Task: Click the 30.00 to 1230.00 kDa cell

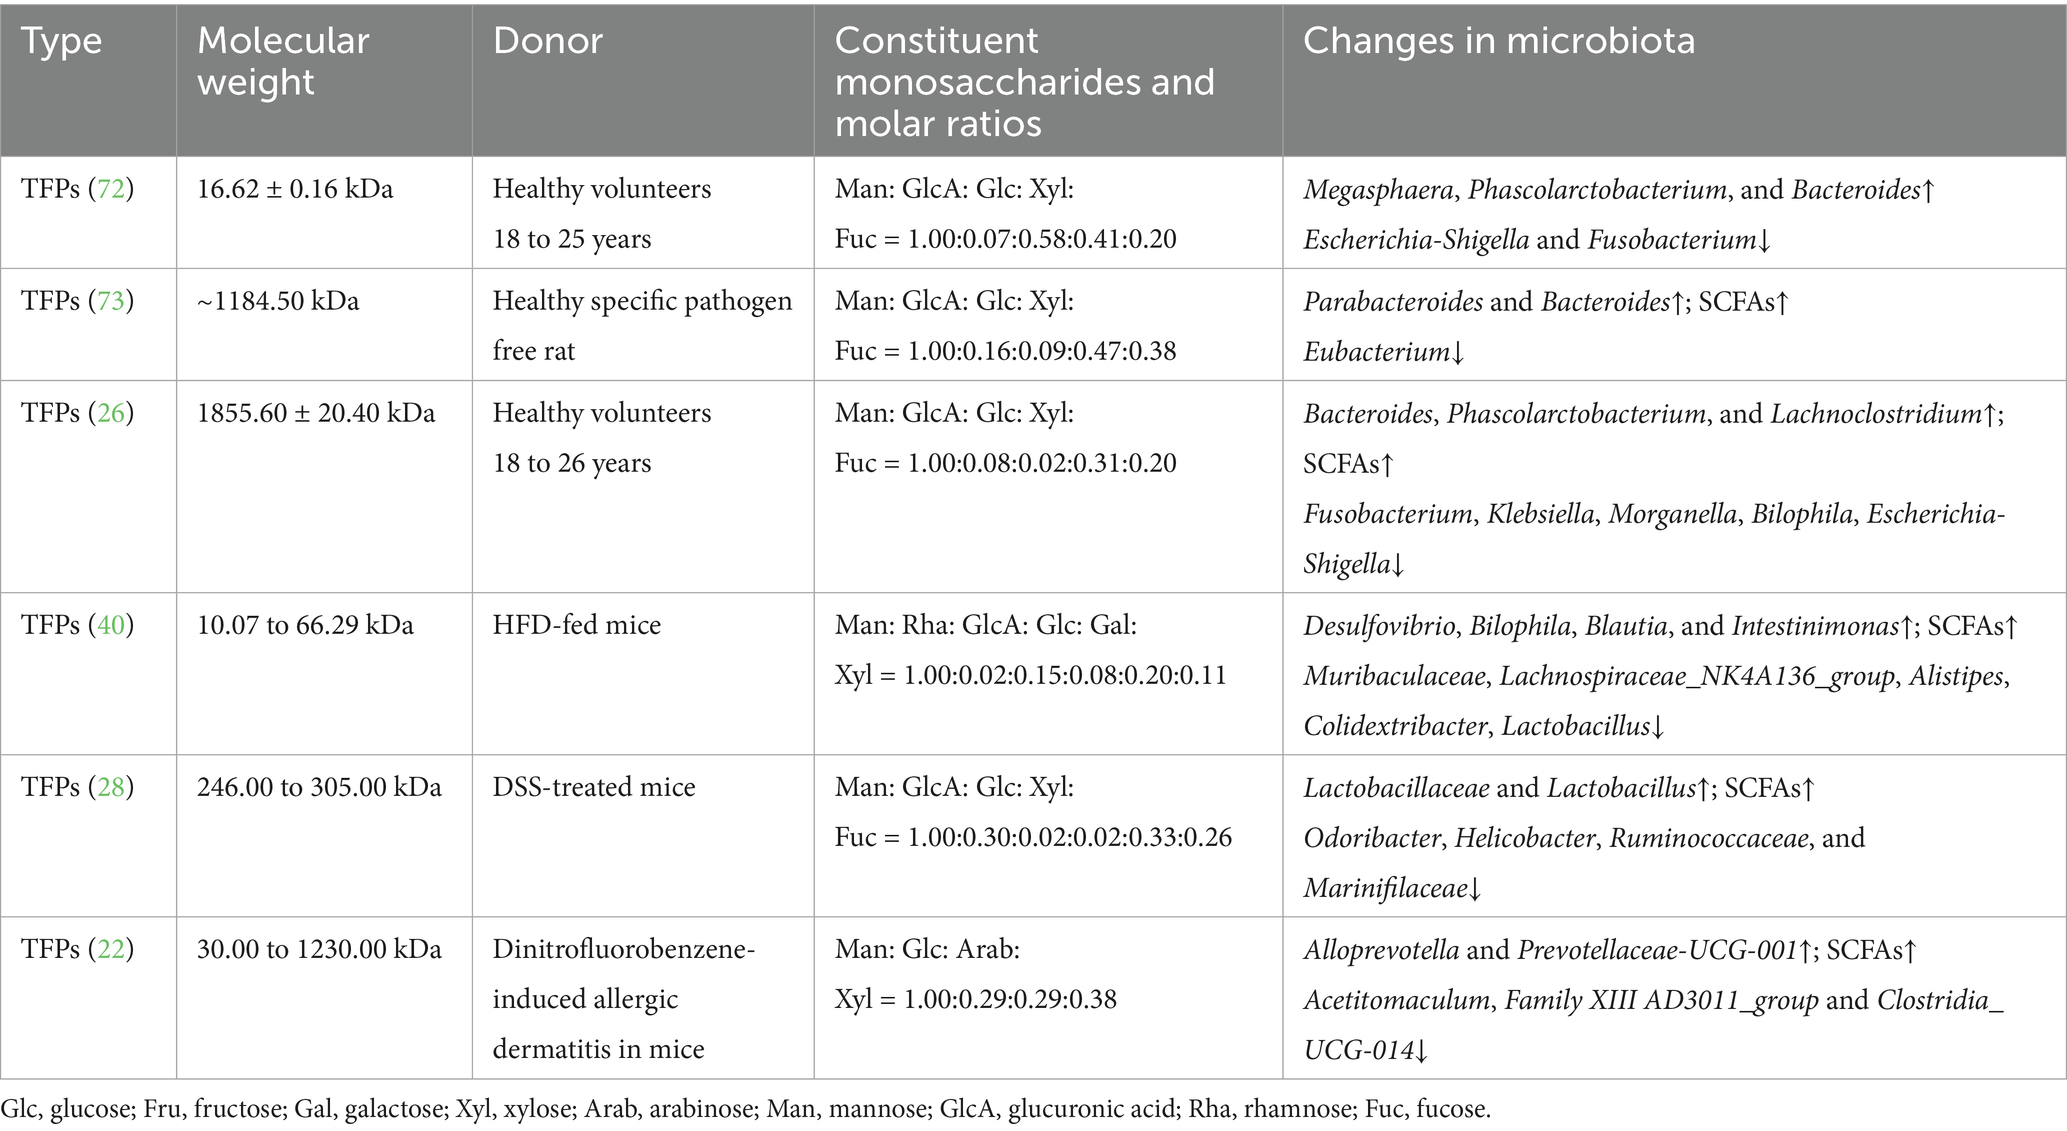Action: 319,949
